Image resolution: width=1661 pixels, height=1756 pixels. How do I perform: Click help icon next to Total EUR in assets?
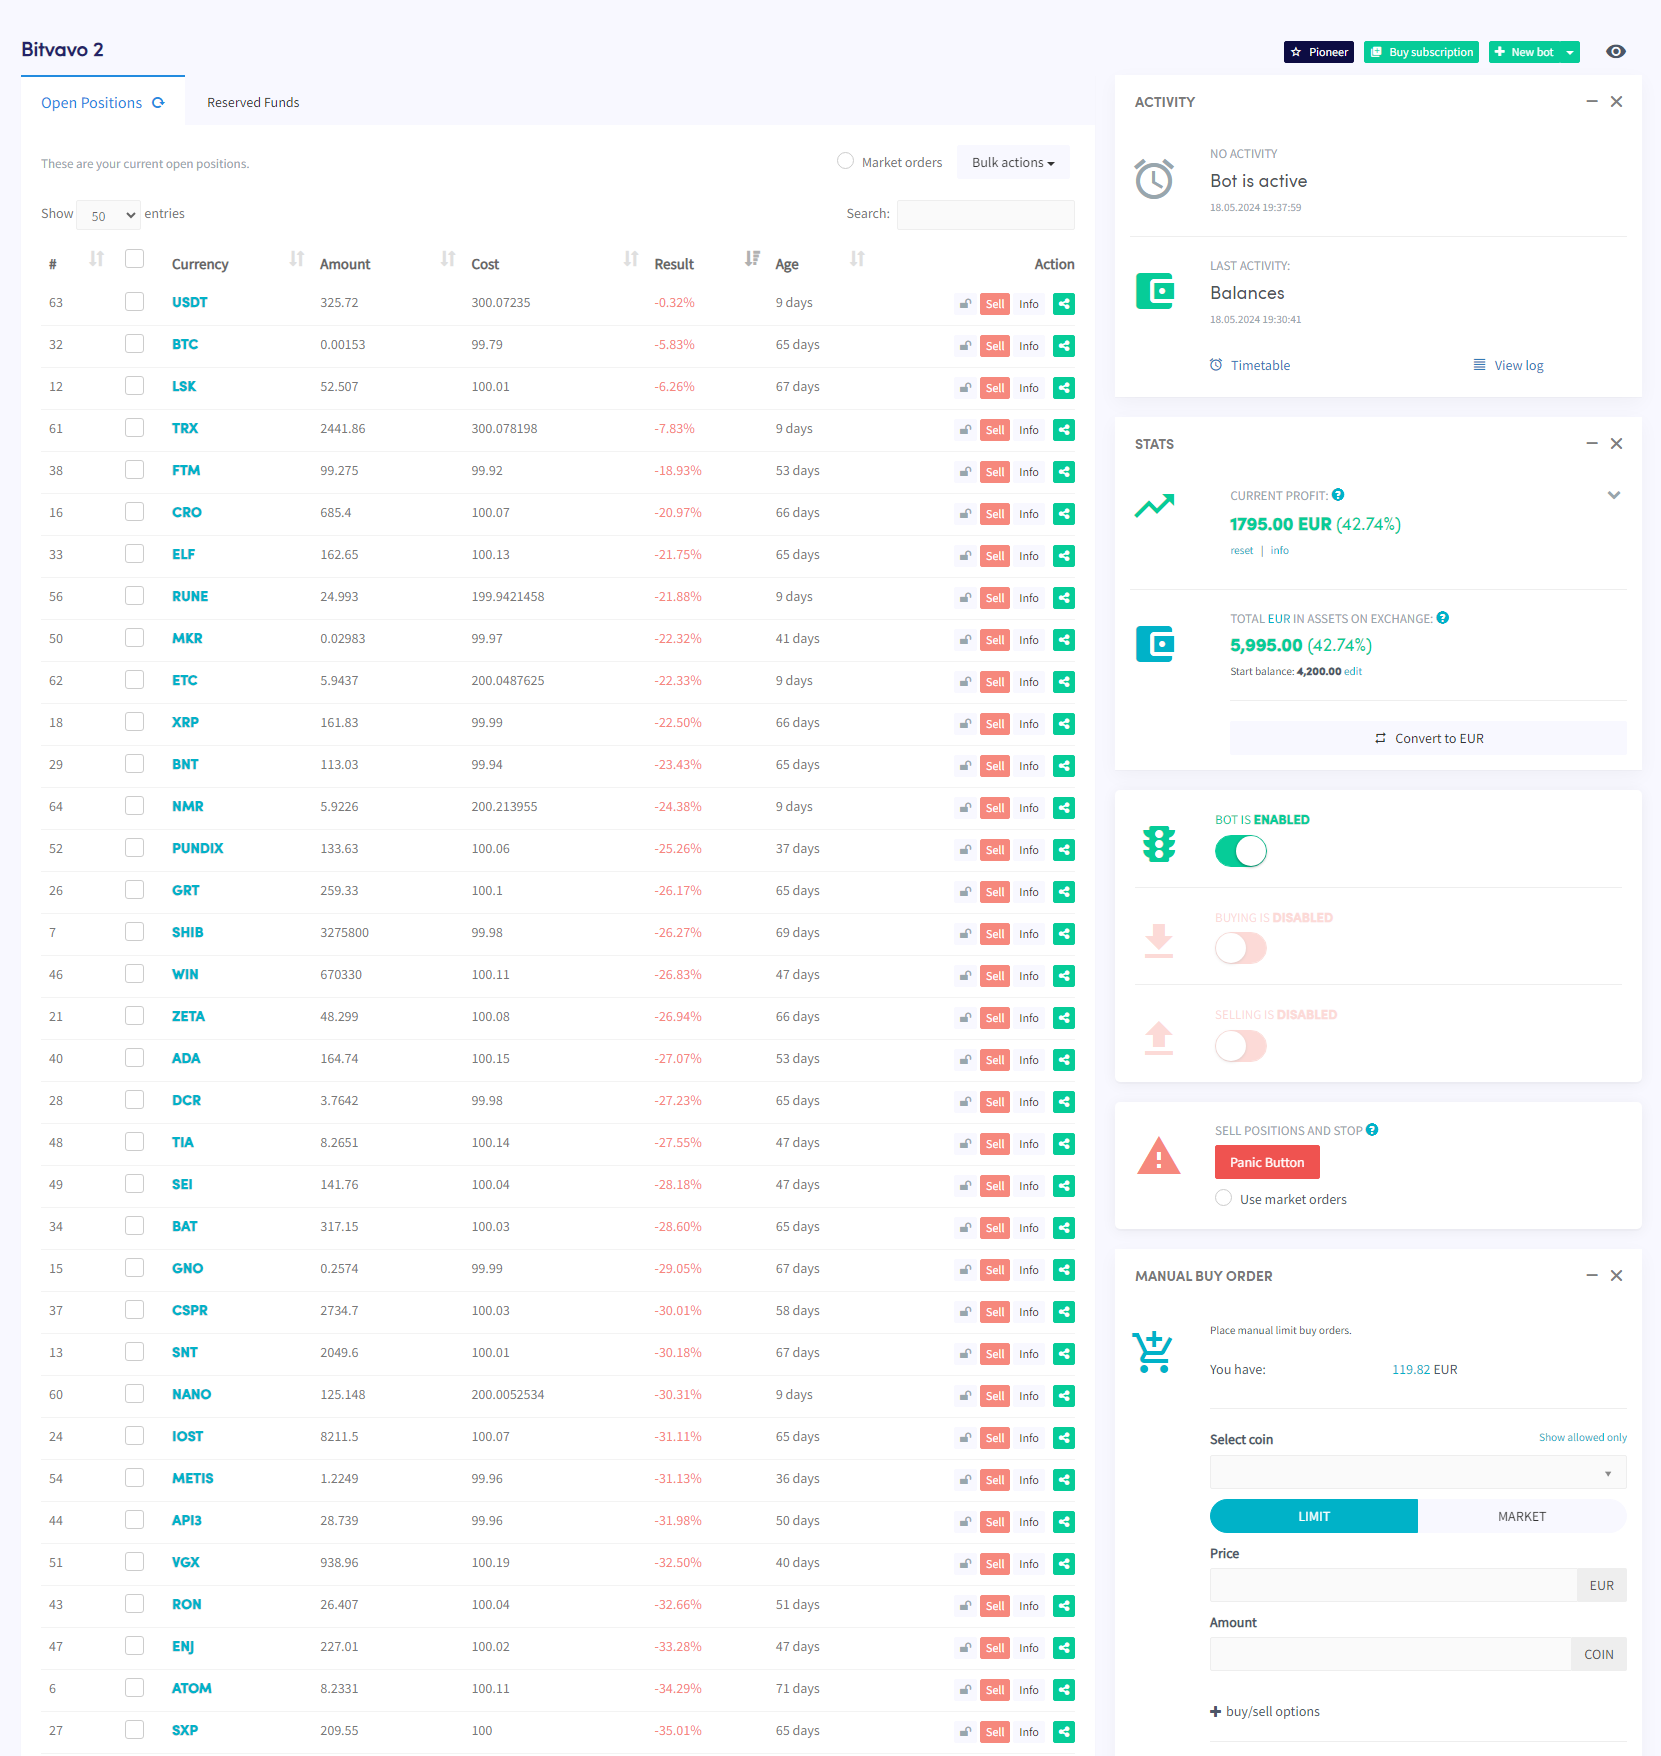coord(1443,618)
